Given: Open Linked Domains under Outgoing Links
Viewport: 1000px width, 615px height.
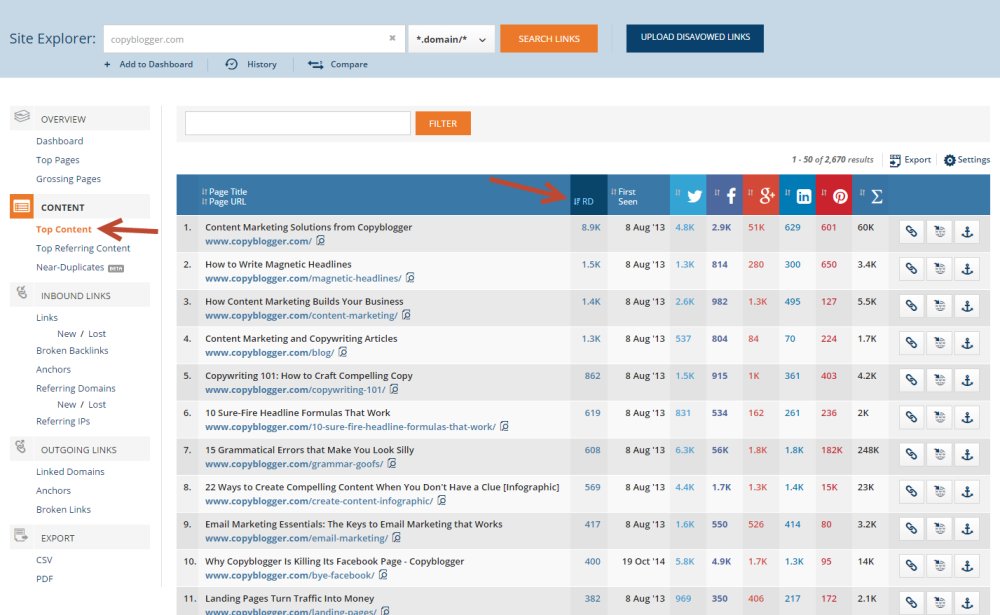Looking at the screenshot, I should tap(70, 471).
